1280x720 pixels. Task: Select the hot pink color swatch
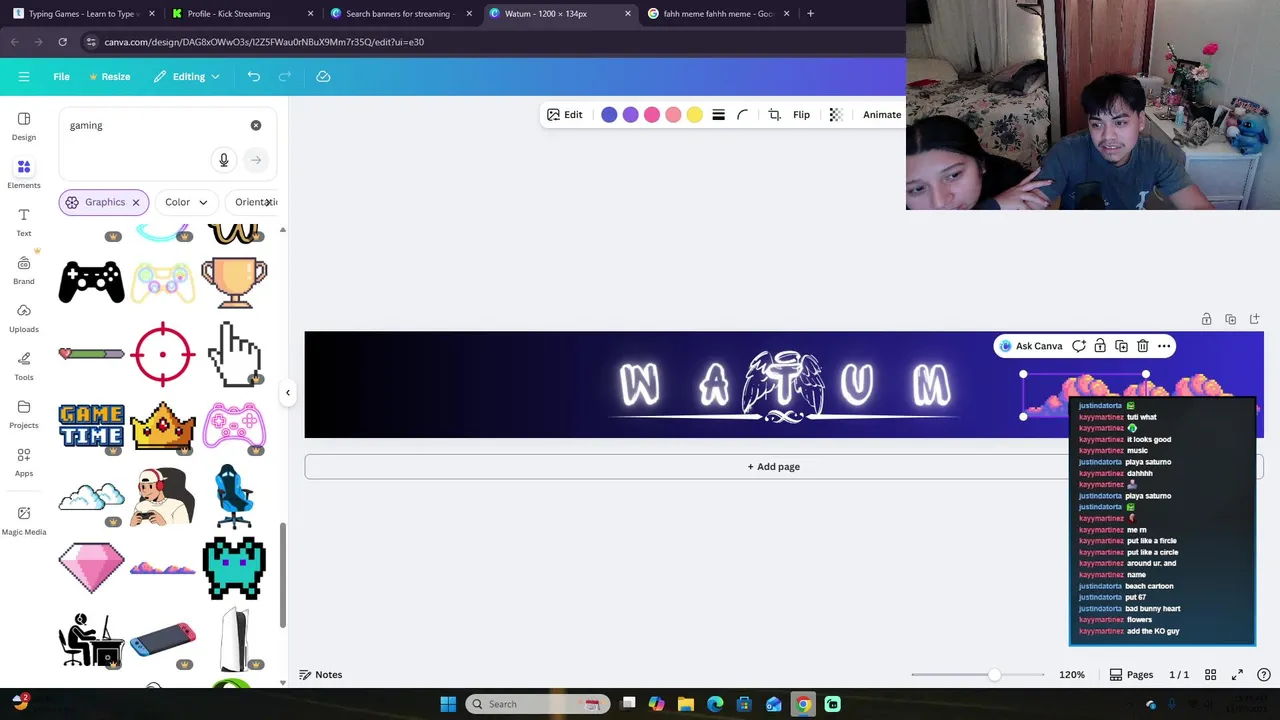click(x=652, y=115)
